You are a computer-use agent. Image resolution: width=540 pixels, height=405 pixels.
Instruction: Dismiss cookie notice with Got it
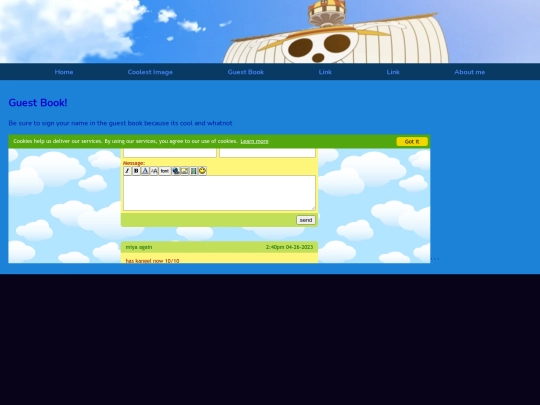pos(412,142)
